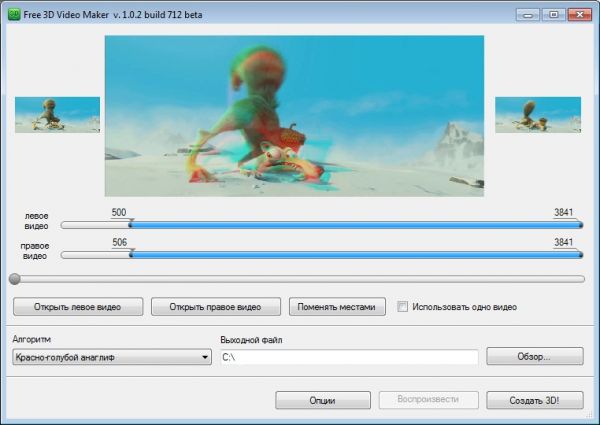Open settings via Опции button

point(323,400)
